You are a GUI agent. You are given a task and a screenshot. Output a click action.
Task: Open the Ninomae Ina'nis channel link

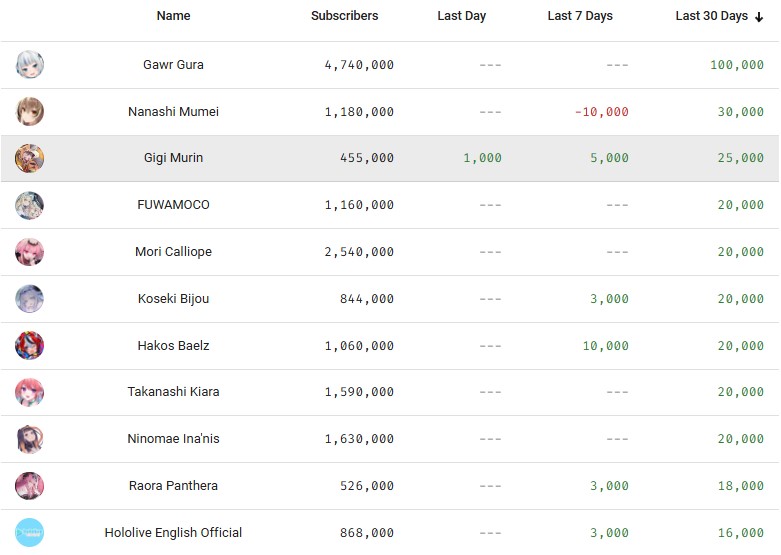click(x=173, y=439)
